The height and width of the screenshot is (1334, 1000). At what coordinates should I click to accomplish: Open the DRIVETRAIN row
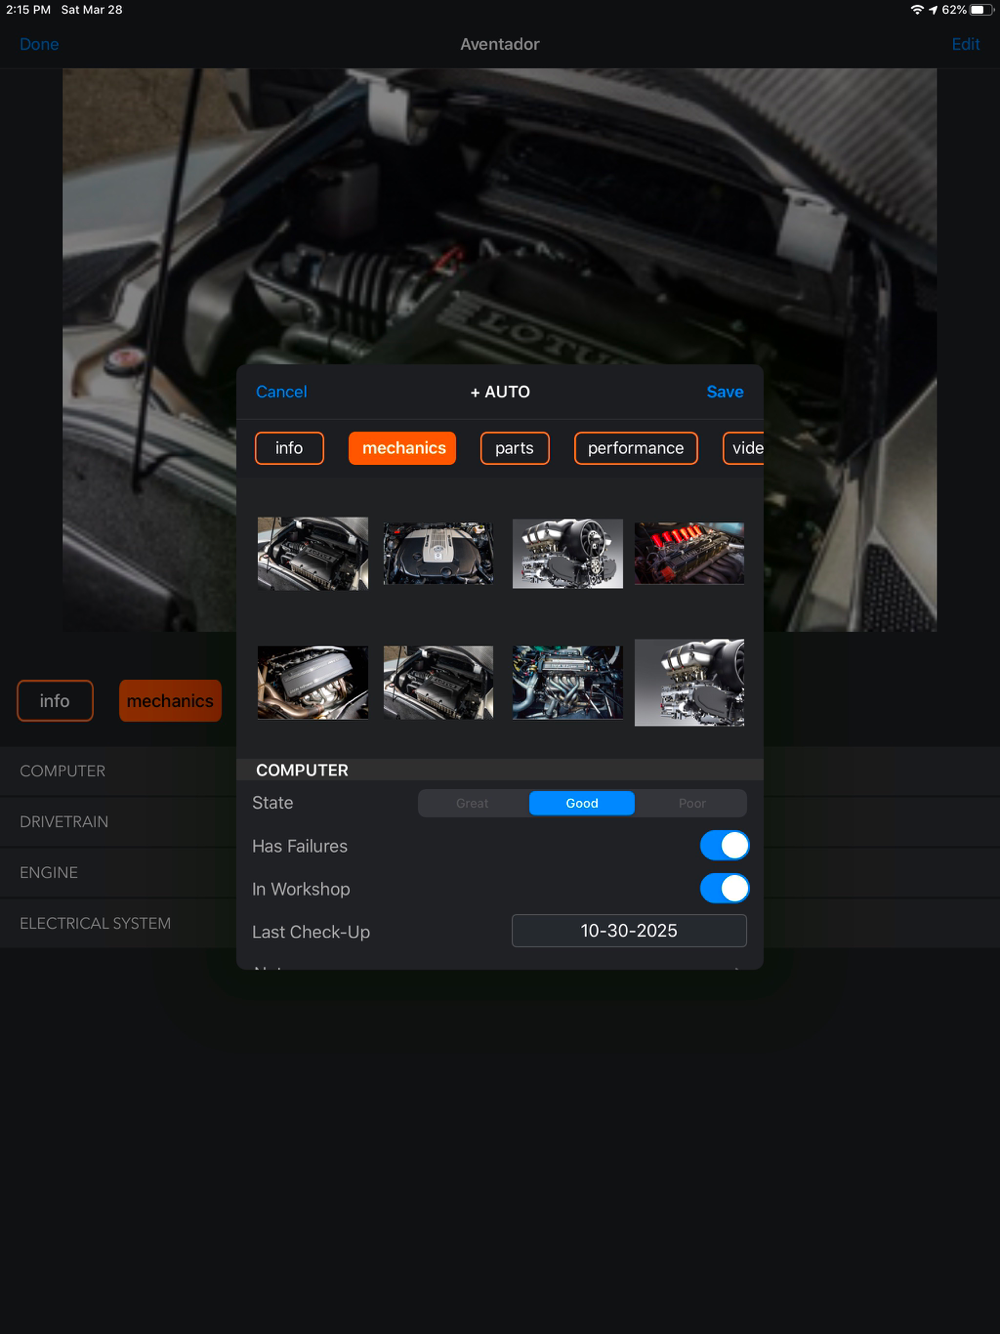pos(118,822)
